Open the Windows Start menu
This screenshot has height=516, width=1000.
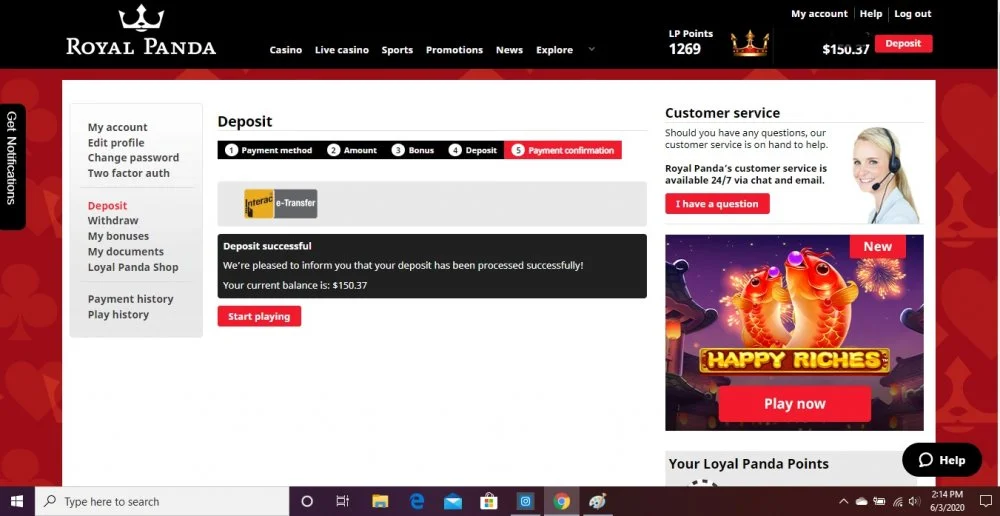pos(17,501)
